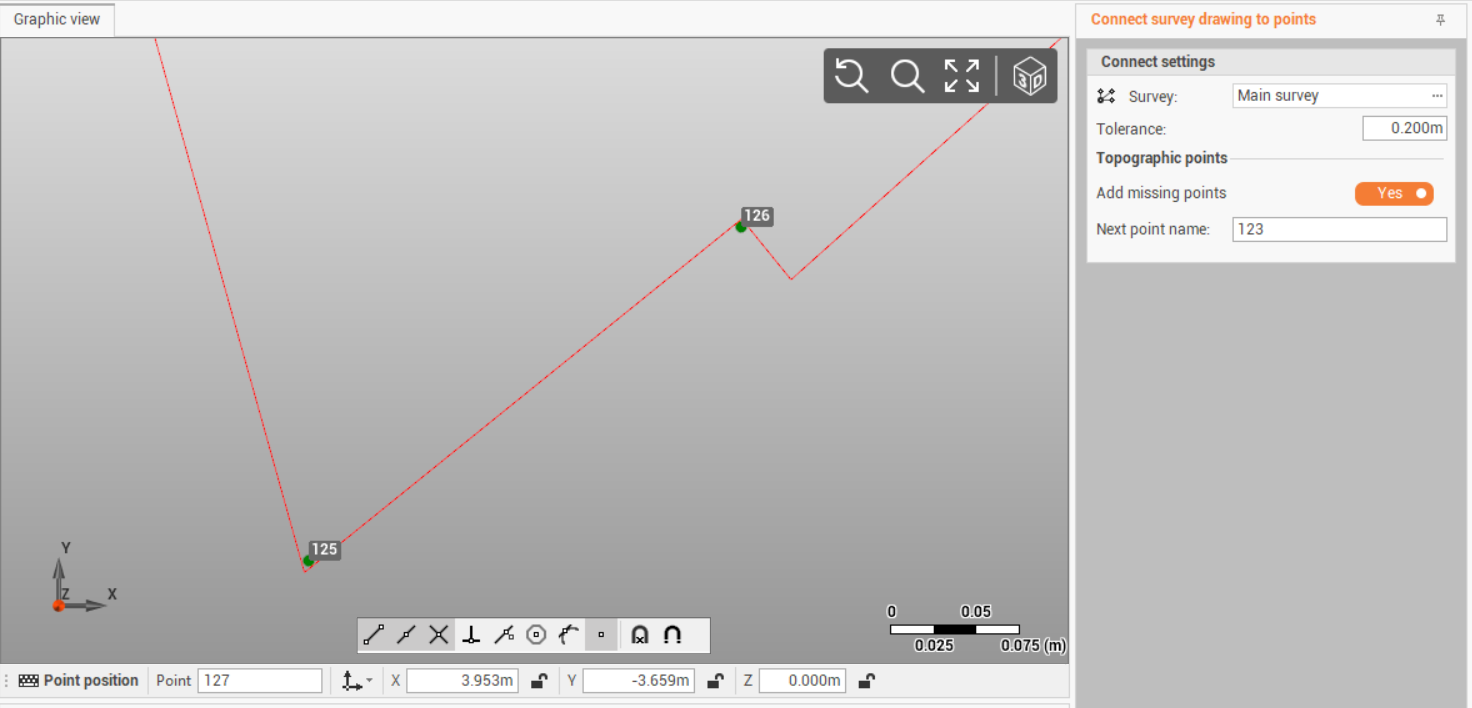This screenshot has width=1472, height=708.
Task: Select the perpendicular snap tool
Action: [471, 635]
